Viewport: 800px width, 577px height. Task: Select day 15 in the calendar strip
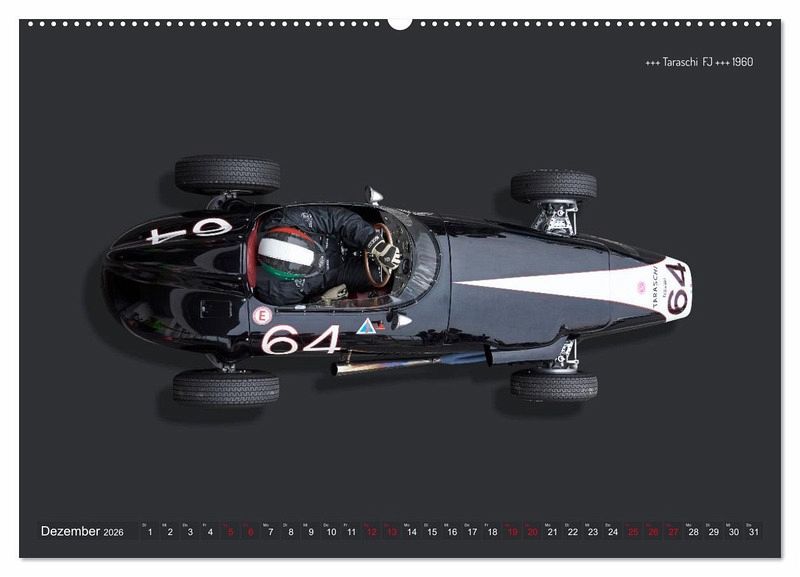[x=431, y=532]
